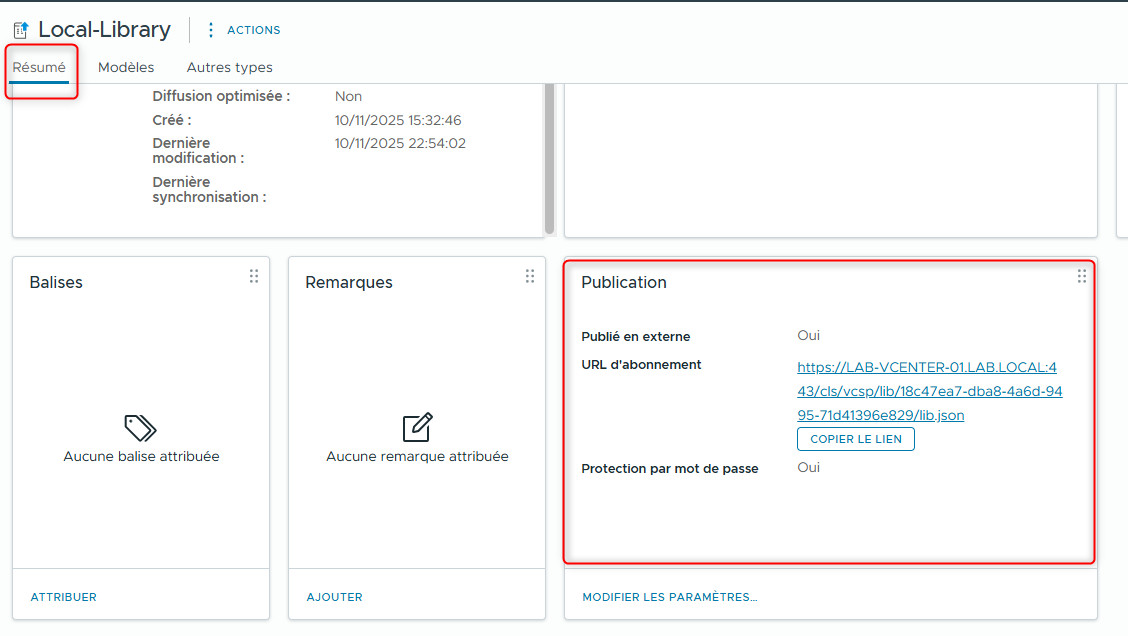The image size is (1128, 636).
Task: Click the note-edit icon in the Remarques card
Action: click(x=416, y=427)
